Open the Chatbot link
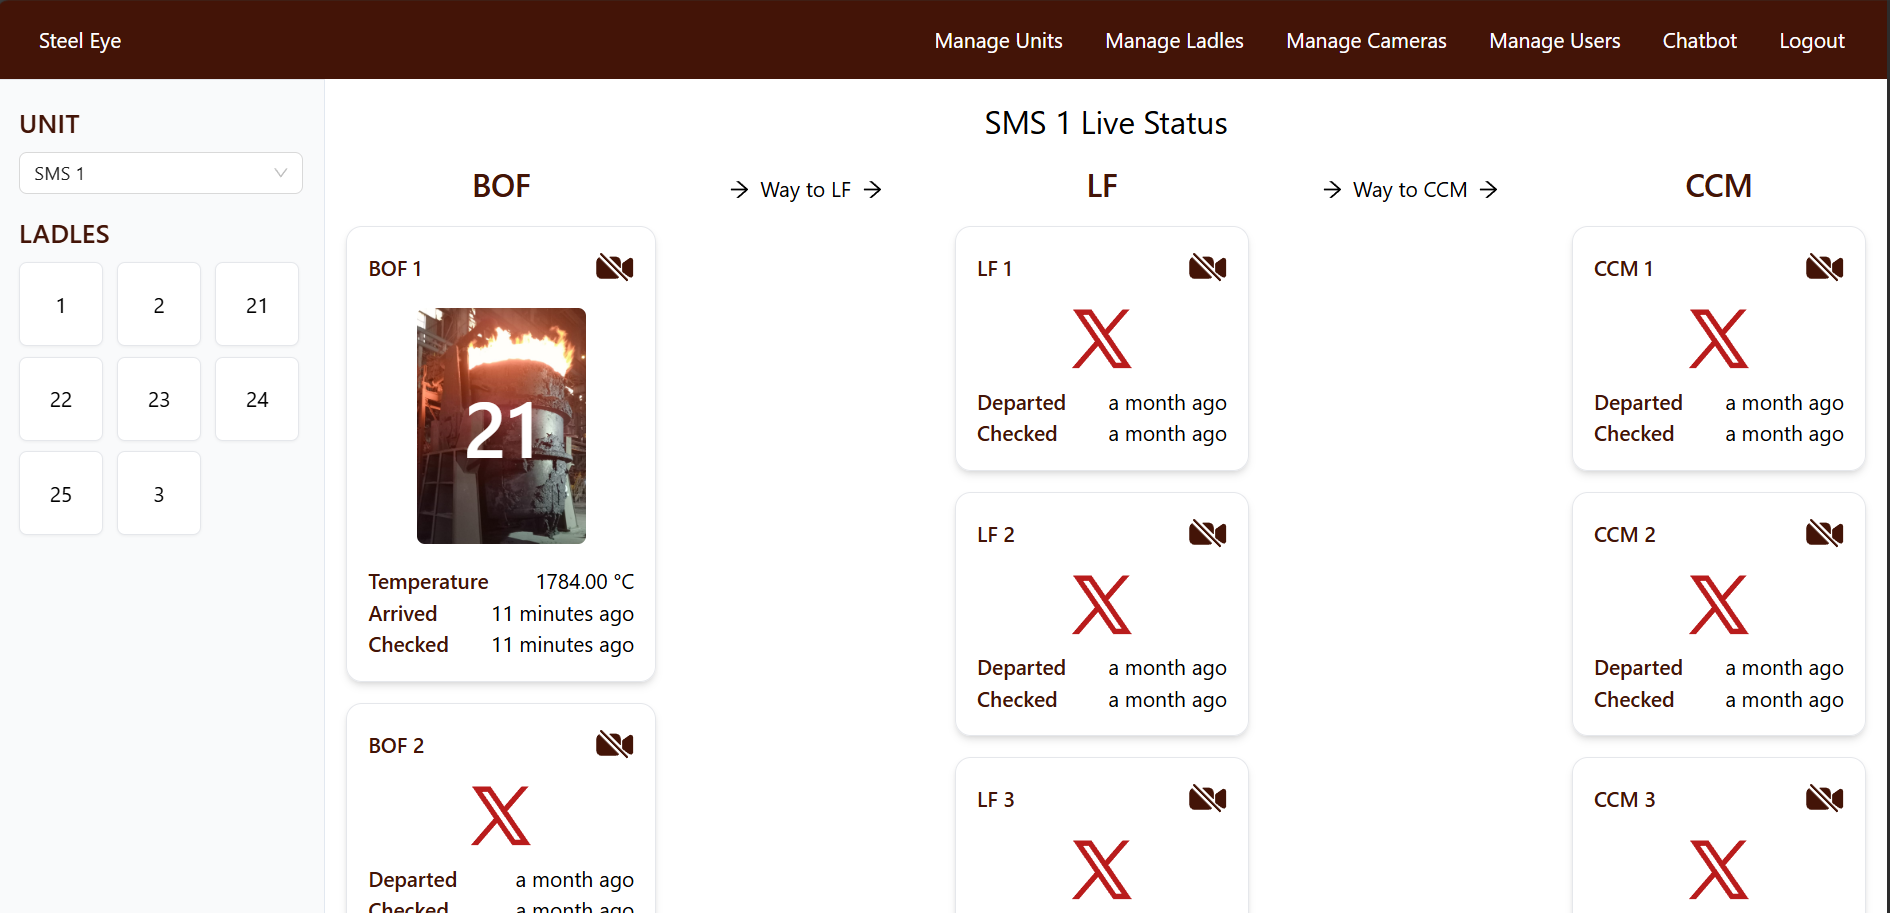Screen dimensions: 1890x913 (x=1699, y=41)
